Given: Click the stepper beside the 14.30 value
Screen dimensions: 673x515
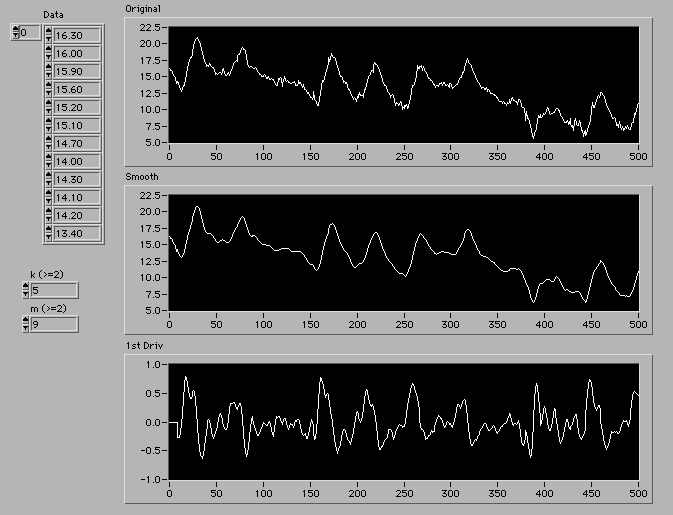Looking at the screenshot, I should (49, 179).
